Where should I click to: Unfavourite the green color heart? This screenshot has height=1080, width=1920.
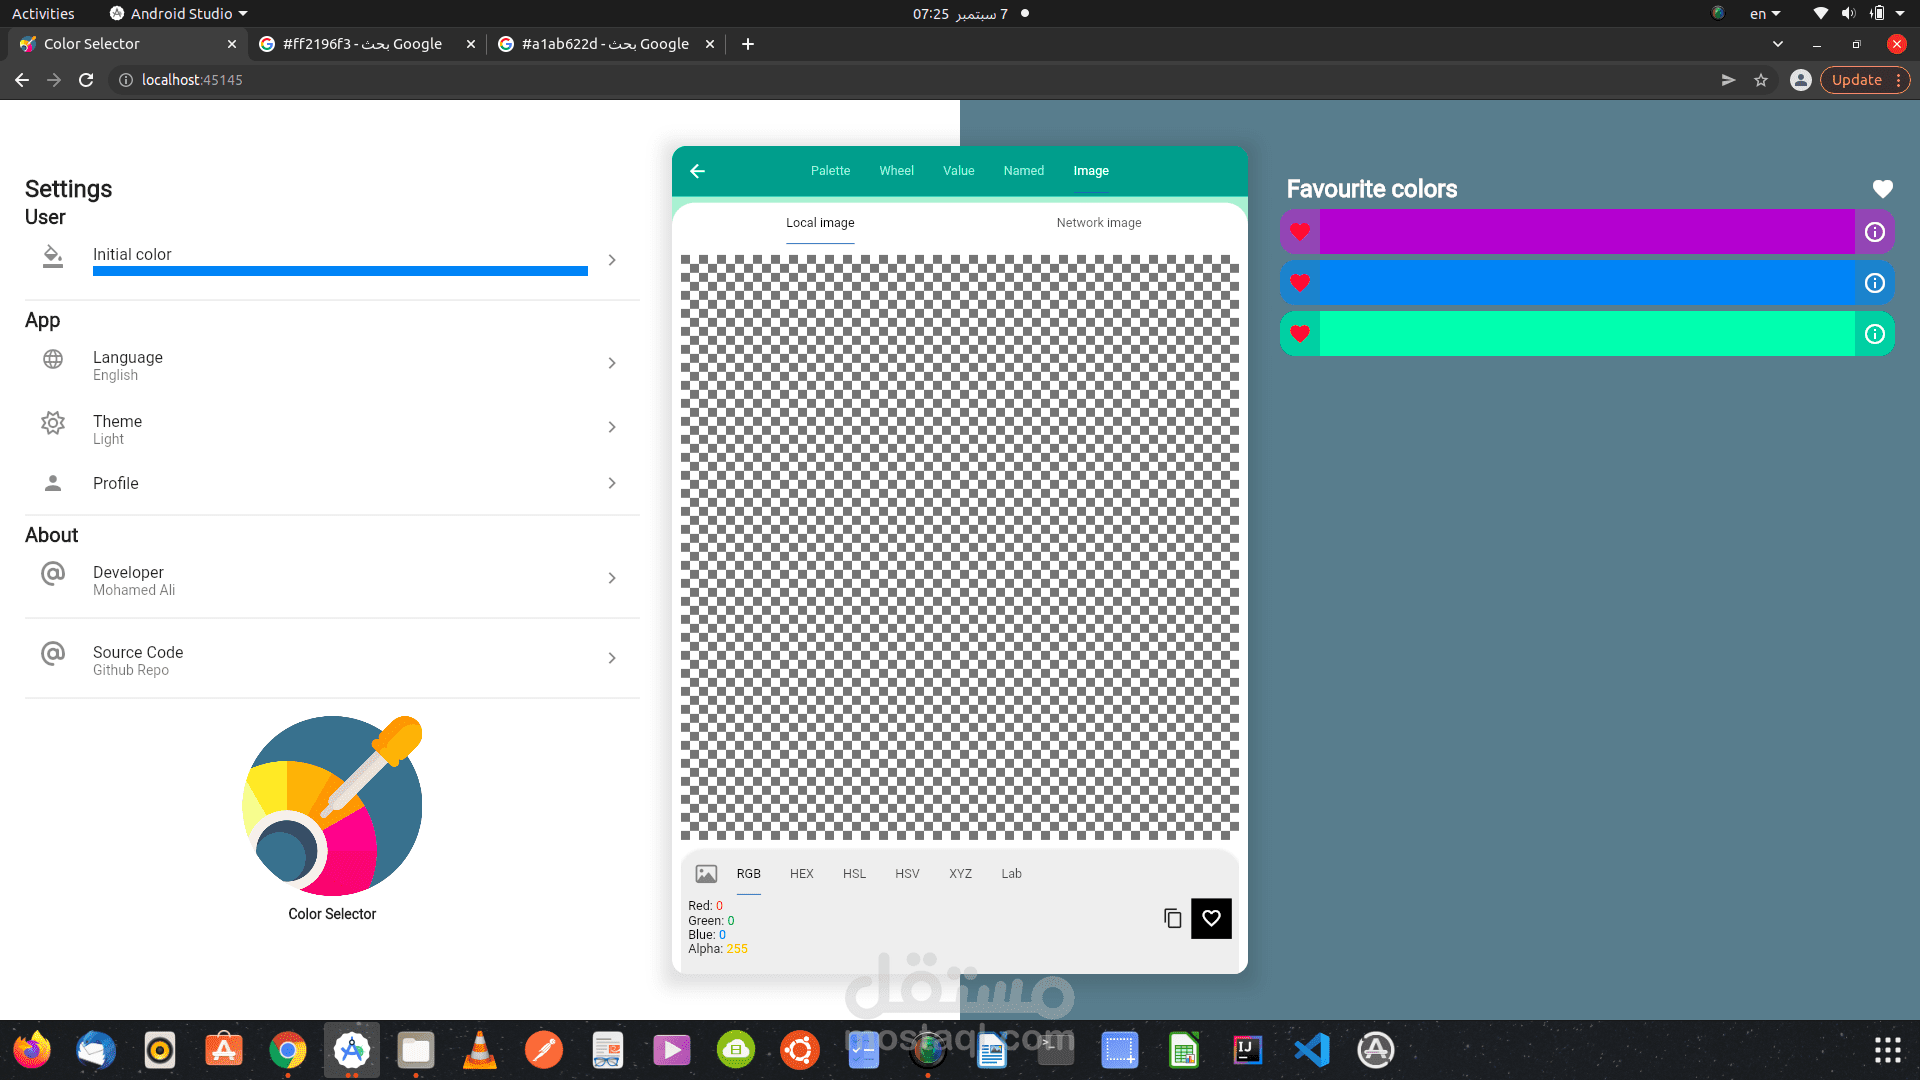coord(1300,334)
